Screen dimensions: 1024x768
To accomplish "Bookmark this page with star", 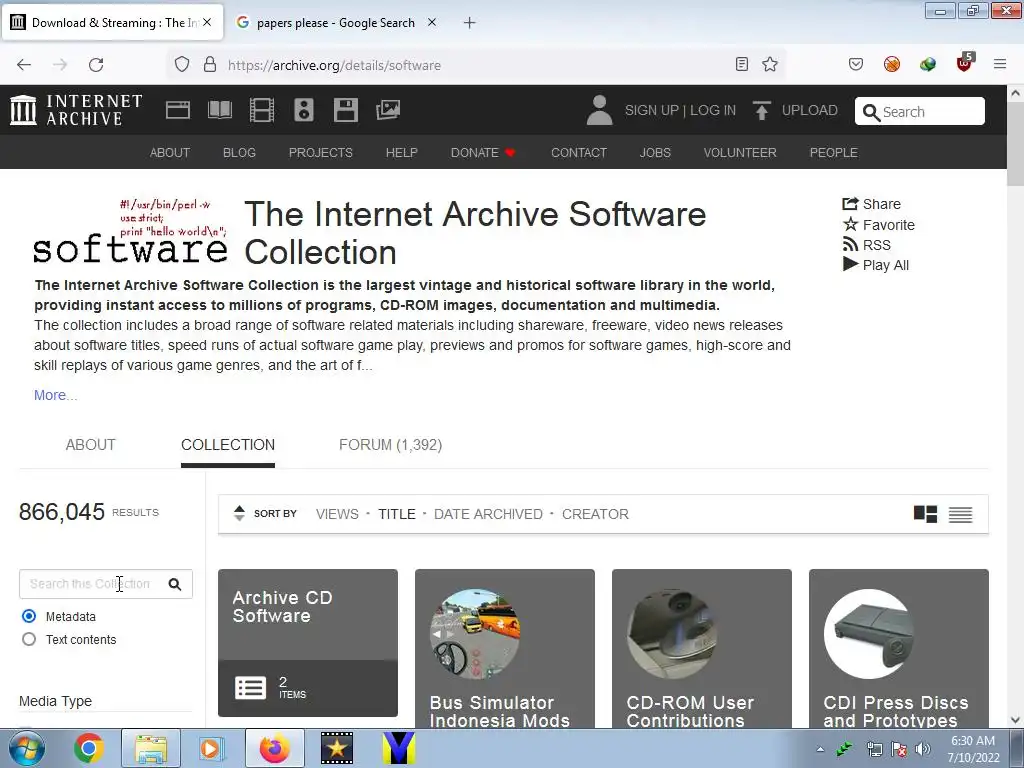I will [770, 64].
